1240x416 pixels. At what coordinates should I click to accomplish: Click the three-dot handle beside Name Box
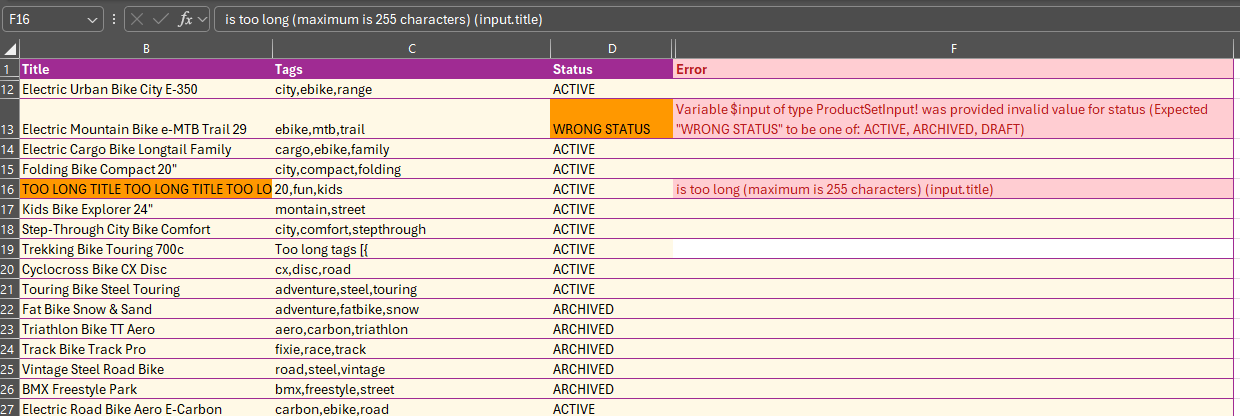click(114, 19)
